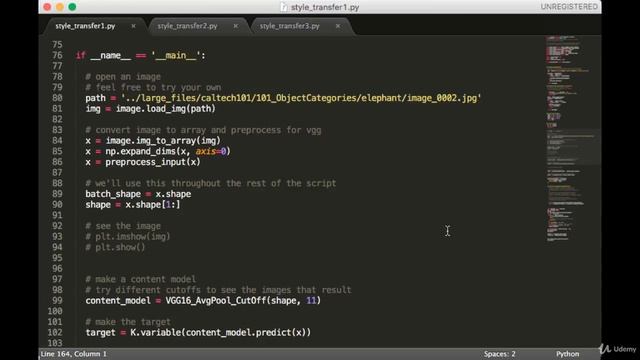Click the Line 164, Column 1 status

point(73,354)
